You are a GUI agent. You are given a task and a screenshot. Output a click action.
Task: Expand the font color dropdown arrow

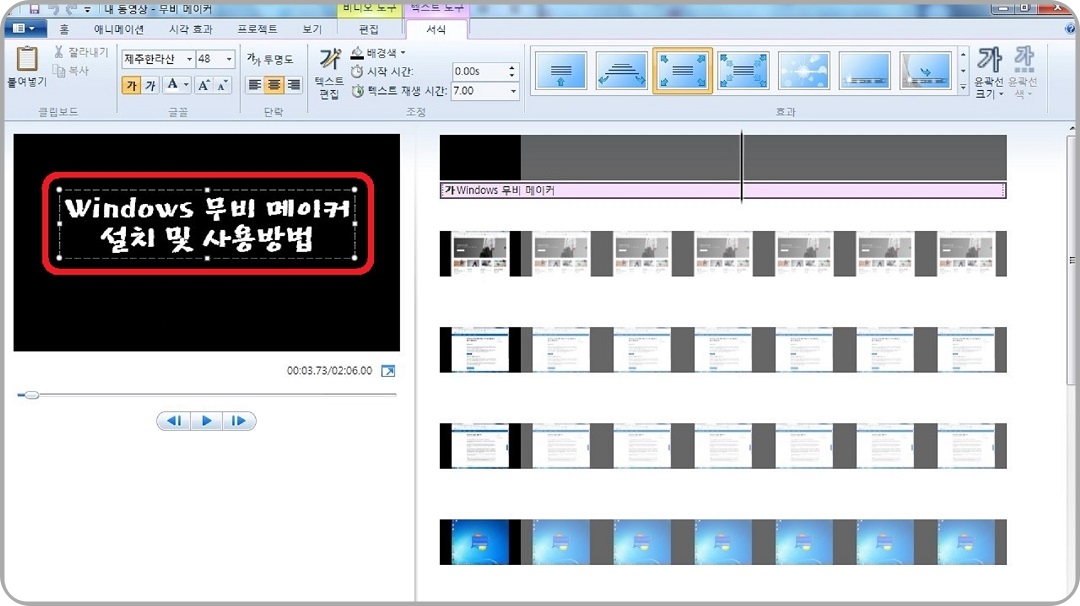tap(186, 85)
